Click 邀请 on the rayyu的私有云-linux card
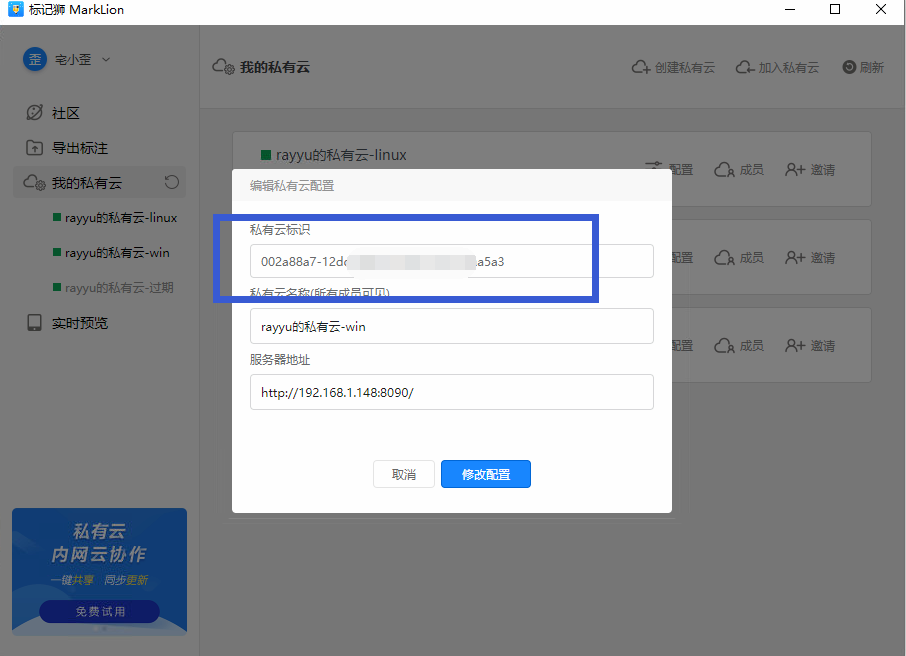Viewport: 906px width, 656px height. tap(810, 170)
